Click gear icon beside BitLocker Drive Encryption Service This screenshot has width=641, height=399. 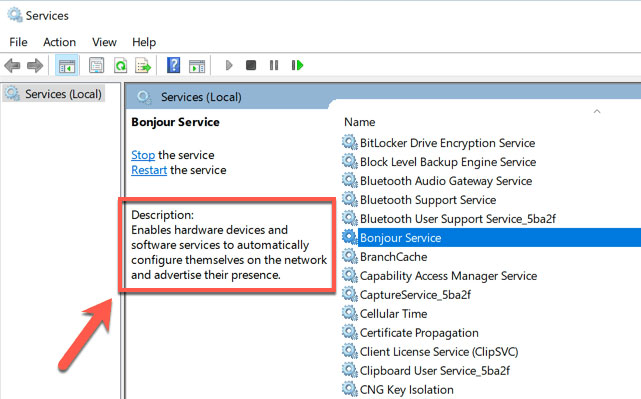pyautogui.click(x=350, y=143)
